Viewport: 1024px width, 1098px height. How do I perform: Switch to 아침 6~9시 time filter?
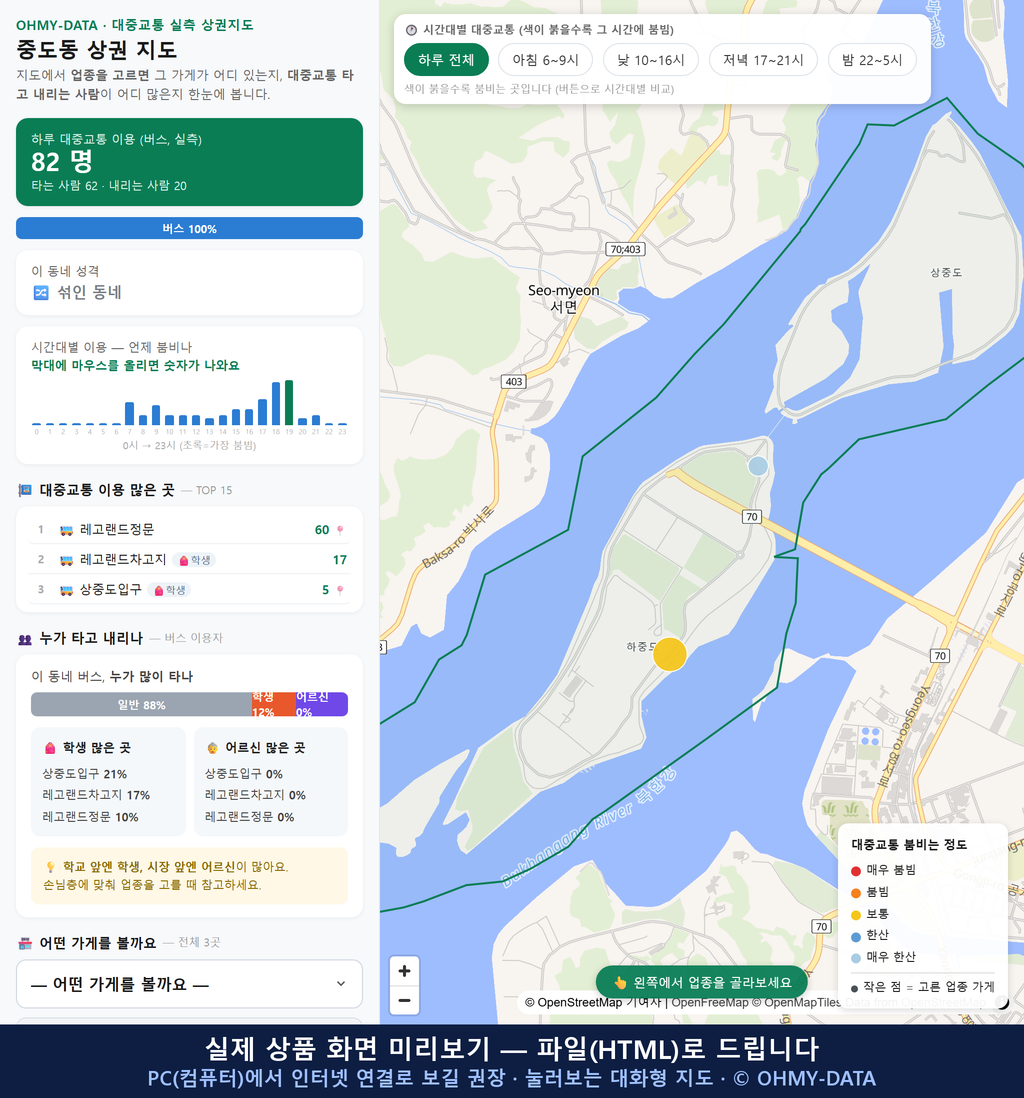546,60
